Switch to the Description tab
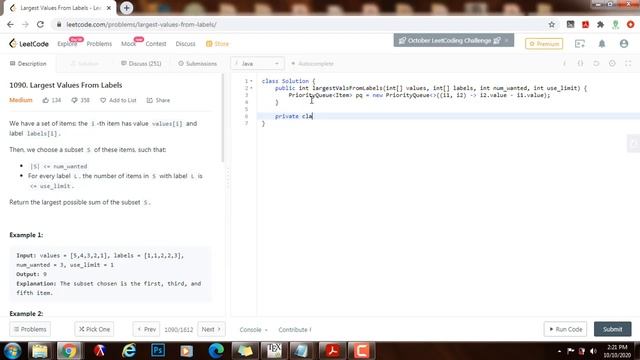 [x=28, y=64]
